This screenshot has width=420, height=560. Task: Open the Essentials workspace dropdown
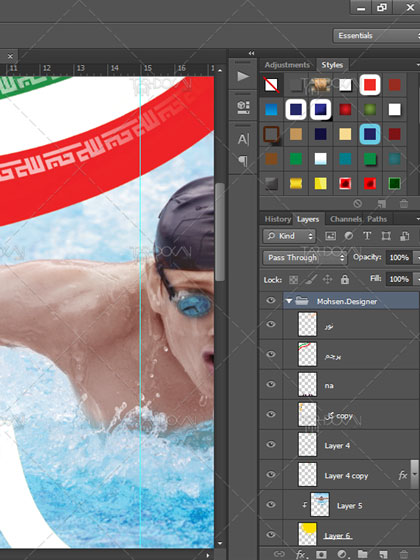376,36
